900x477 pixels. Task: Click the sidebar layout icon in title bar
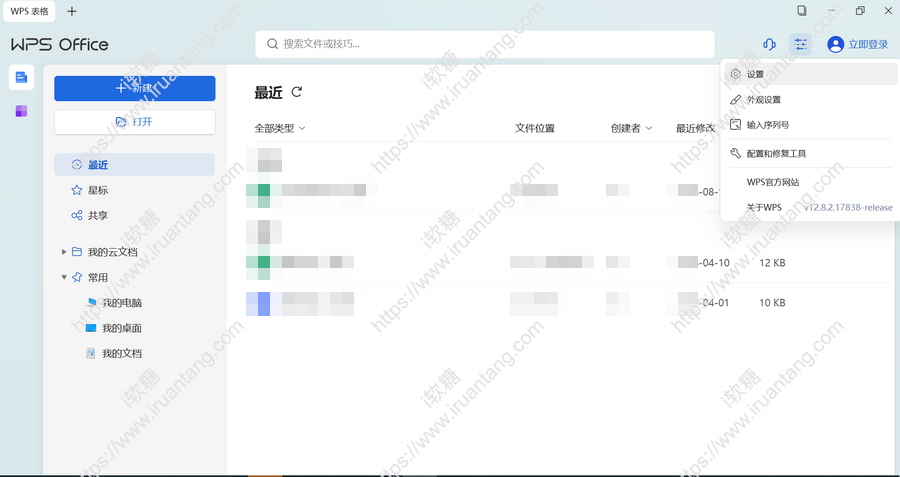point(802,10)
